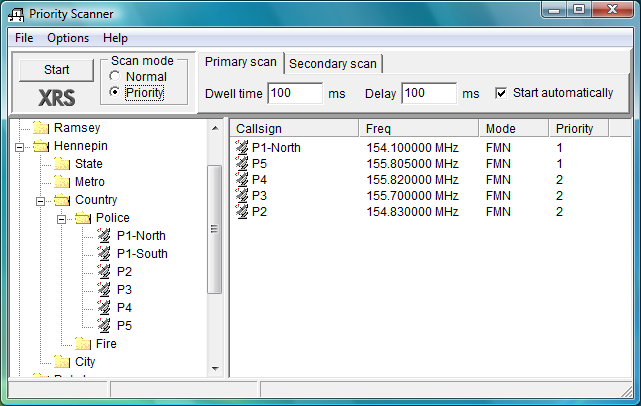Sort by the Mode column header
The height and width of the screenshot is (406, 641).
coord(513,129)
